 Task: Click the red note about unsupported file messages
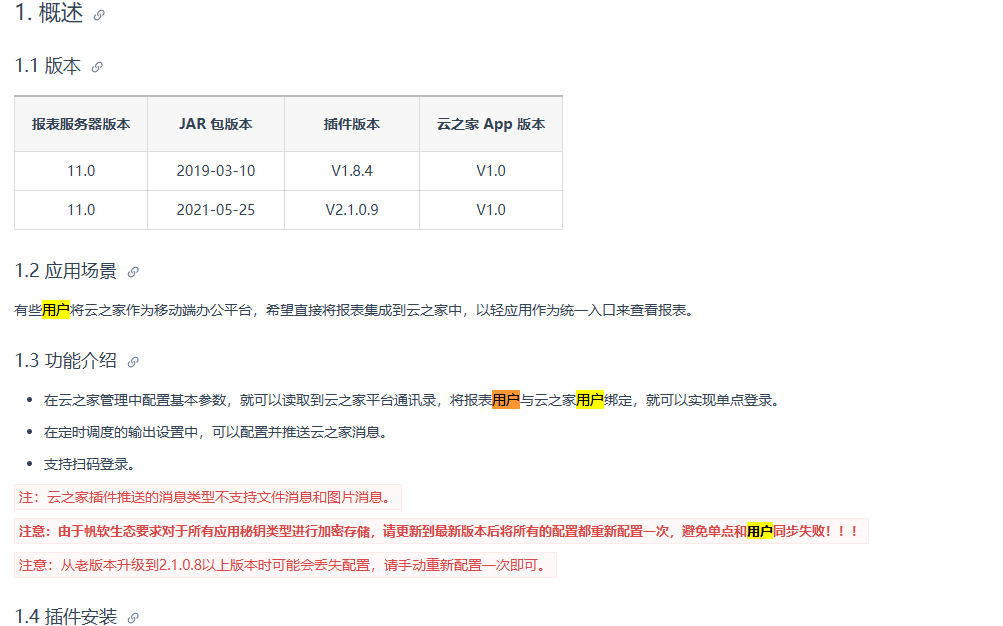(x=208, y=497)
